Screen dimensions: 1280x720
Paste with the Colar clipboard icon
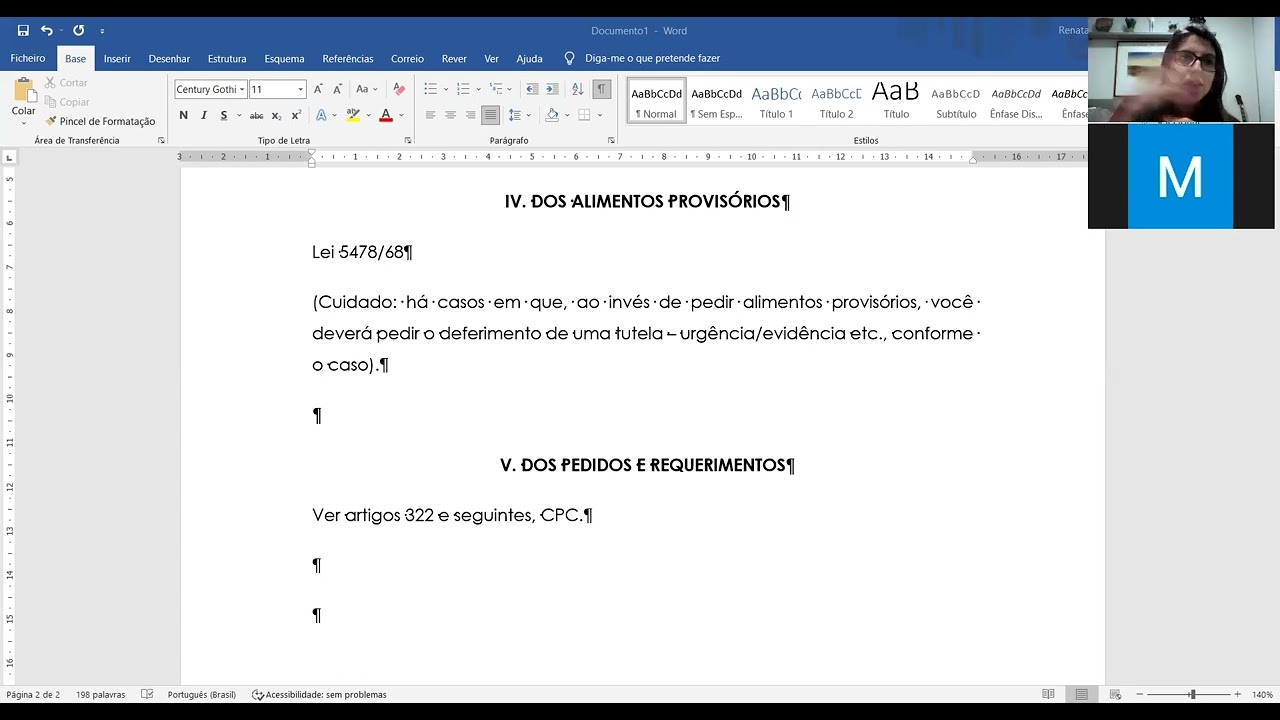coord(23,91)
